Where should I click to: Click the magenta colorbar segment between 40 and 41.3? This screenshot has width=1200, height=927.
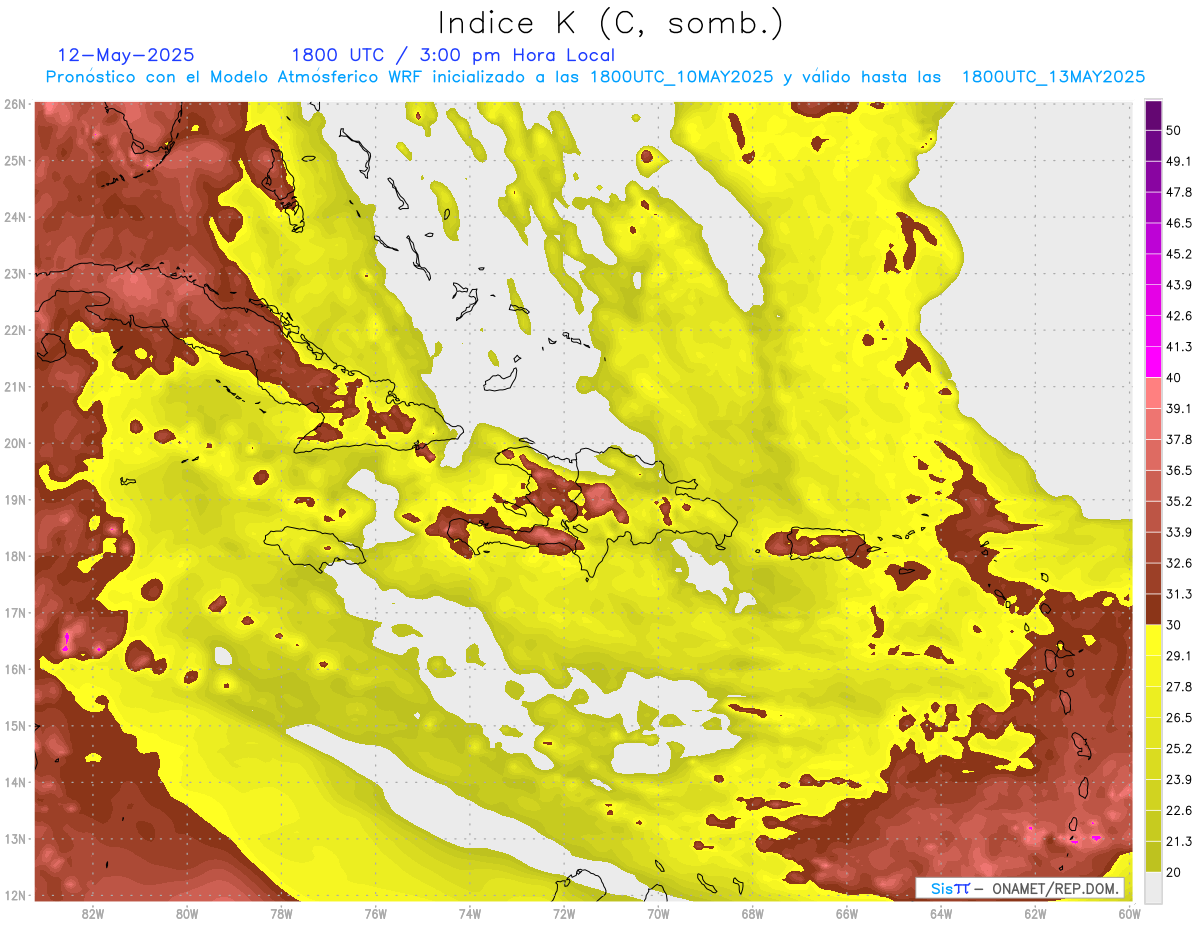1153,362
